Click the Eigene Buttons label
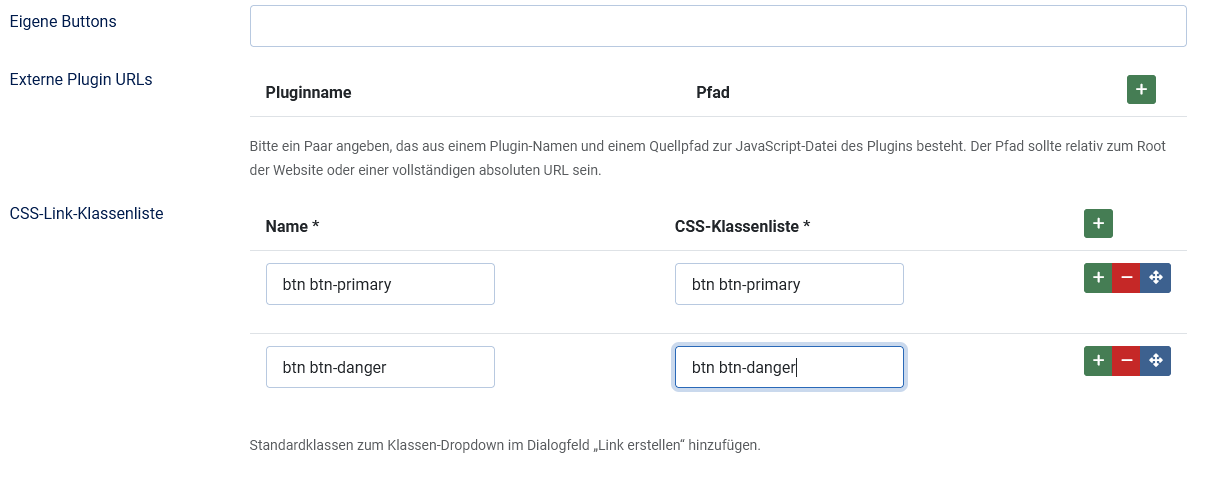1206x486 pixels. coord(63,21)
